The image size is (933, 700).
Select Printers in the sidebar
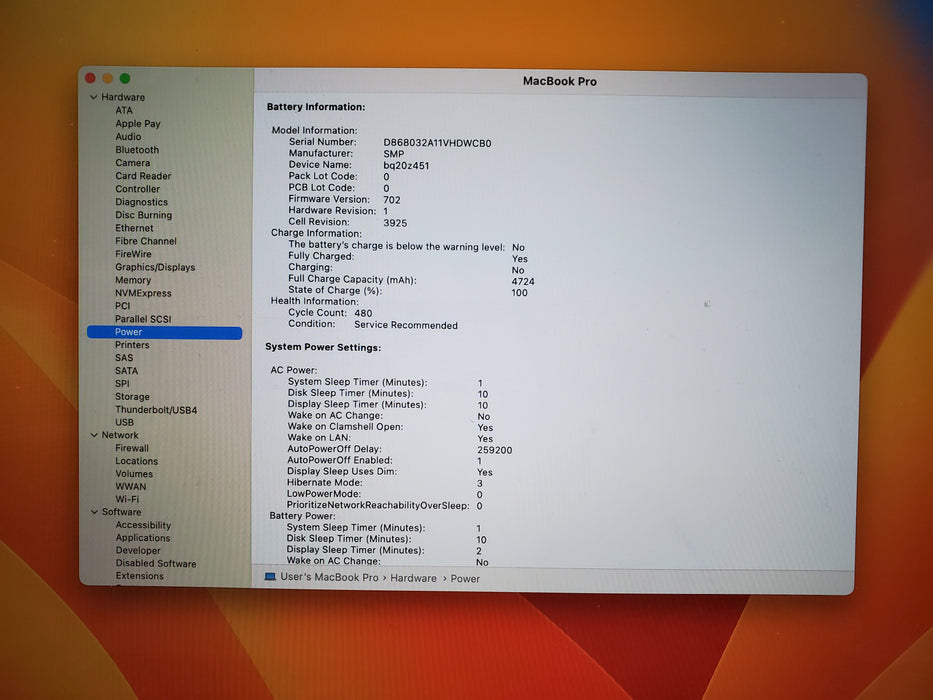[132, 345]
